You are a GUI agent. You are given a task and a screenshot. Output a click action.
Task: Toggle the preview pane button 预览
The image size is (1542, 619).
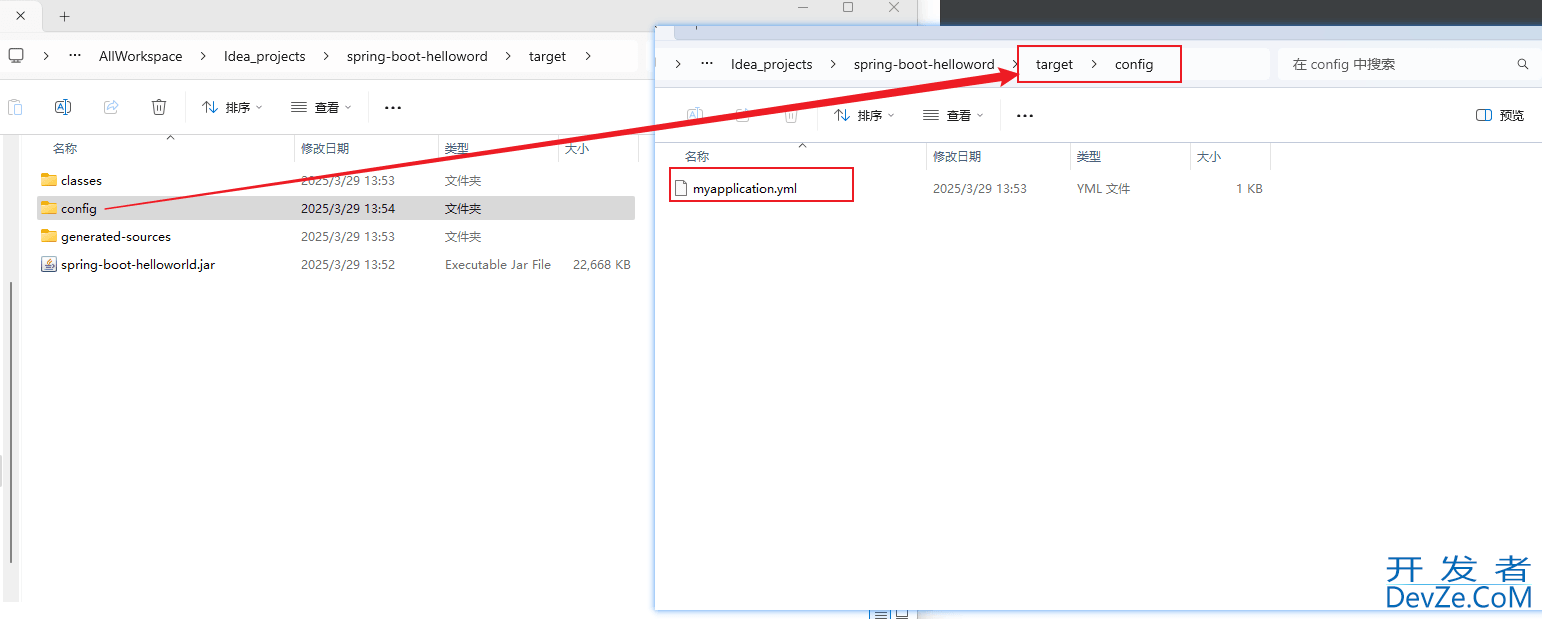(x=1500, y=115)
